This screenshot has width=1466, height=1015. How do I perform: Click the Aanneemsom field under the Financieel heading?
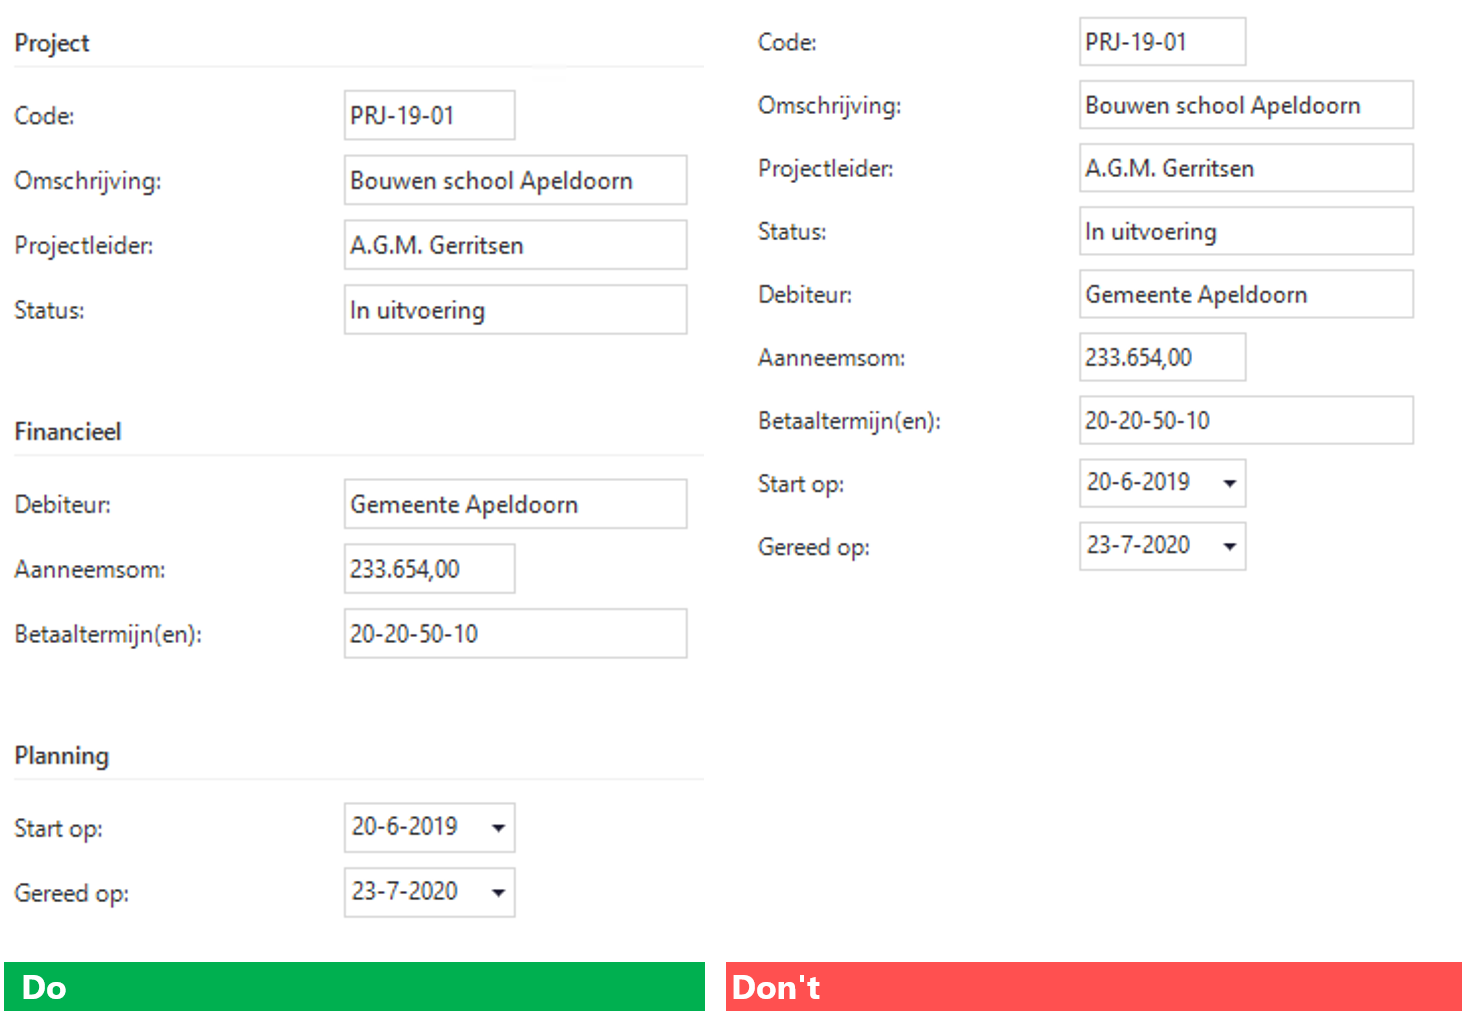point(429,570)
